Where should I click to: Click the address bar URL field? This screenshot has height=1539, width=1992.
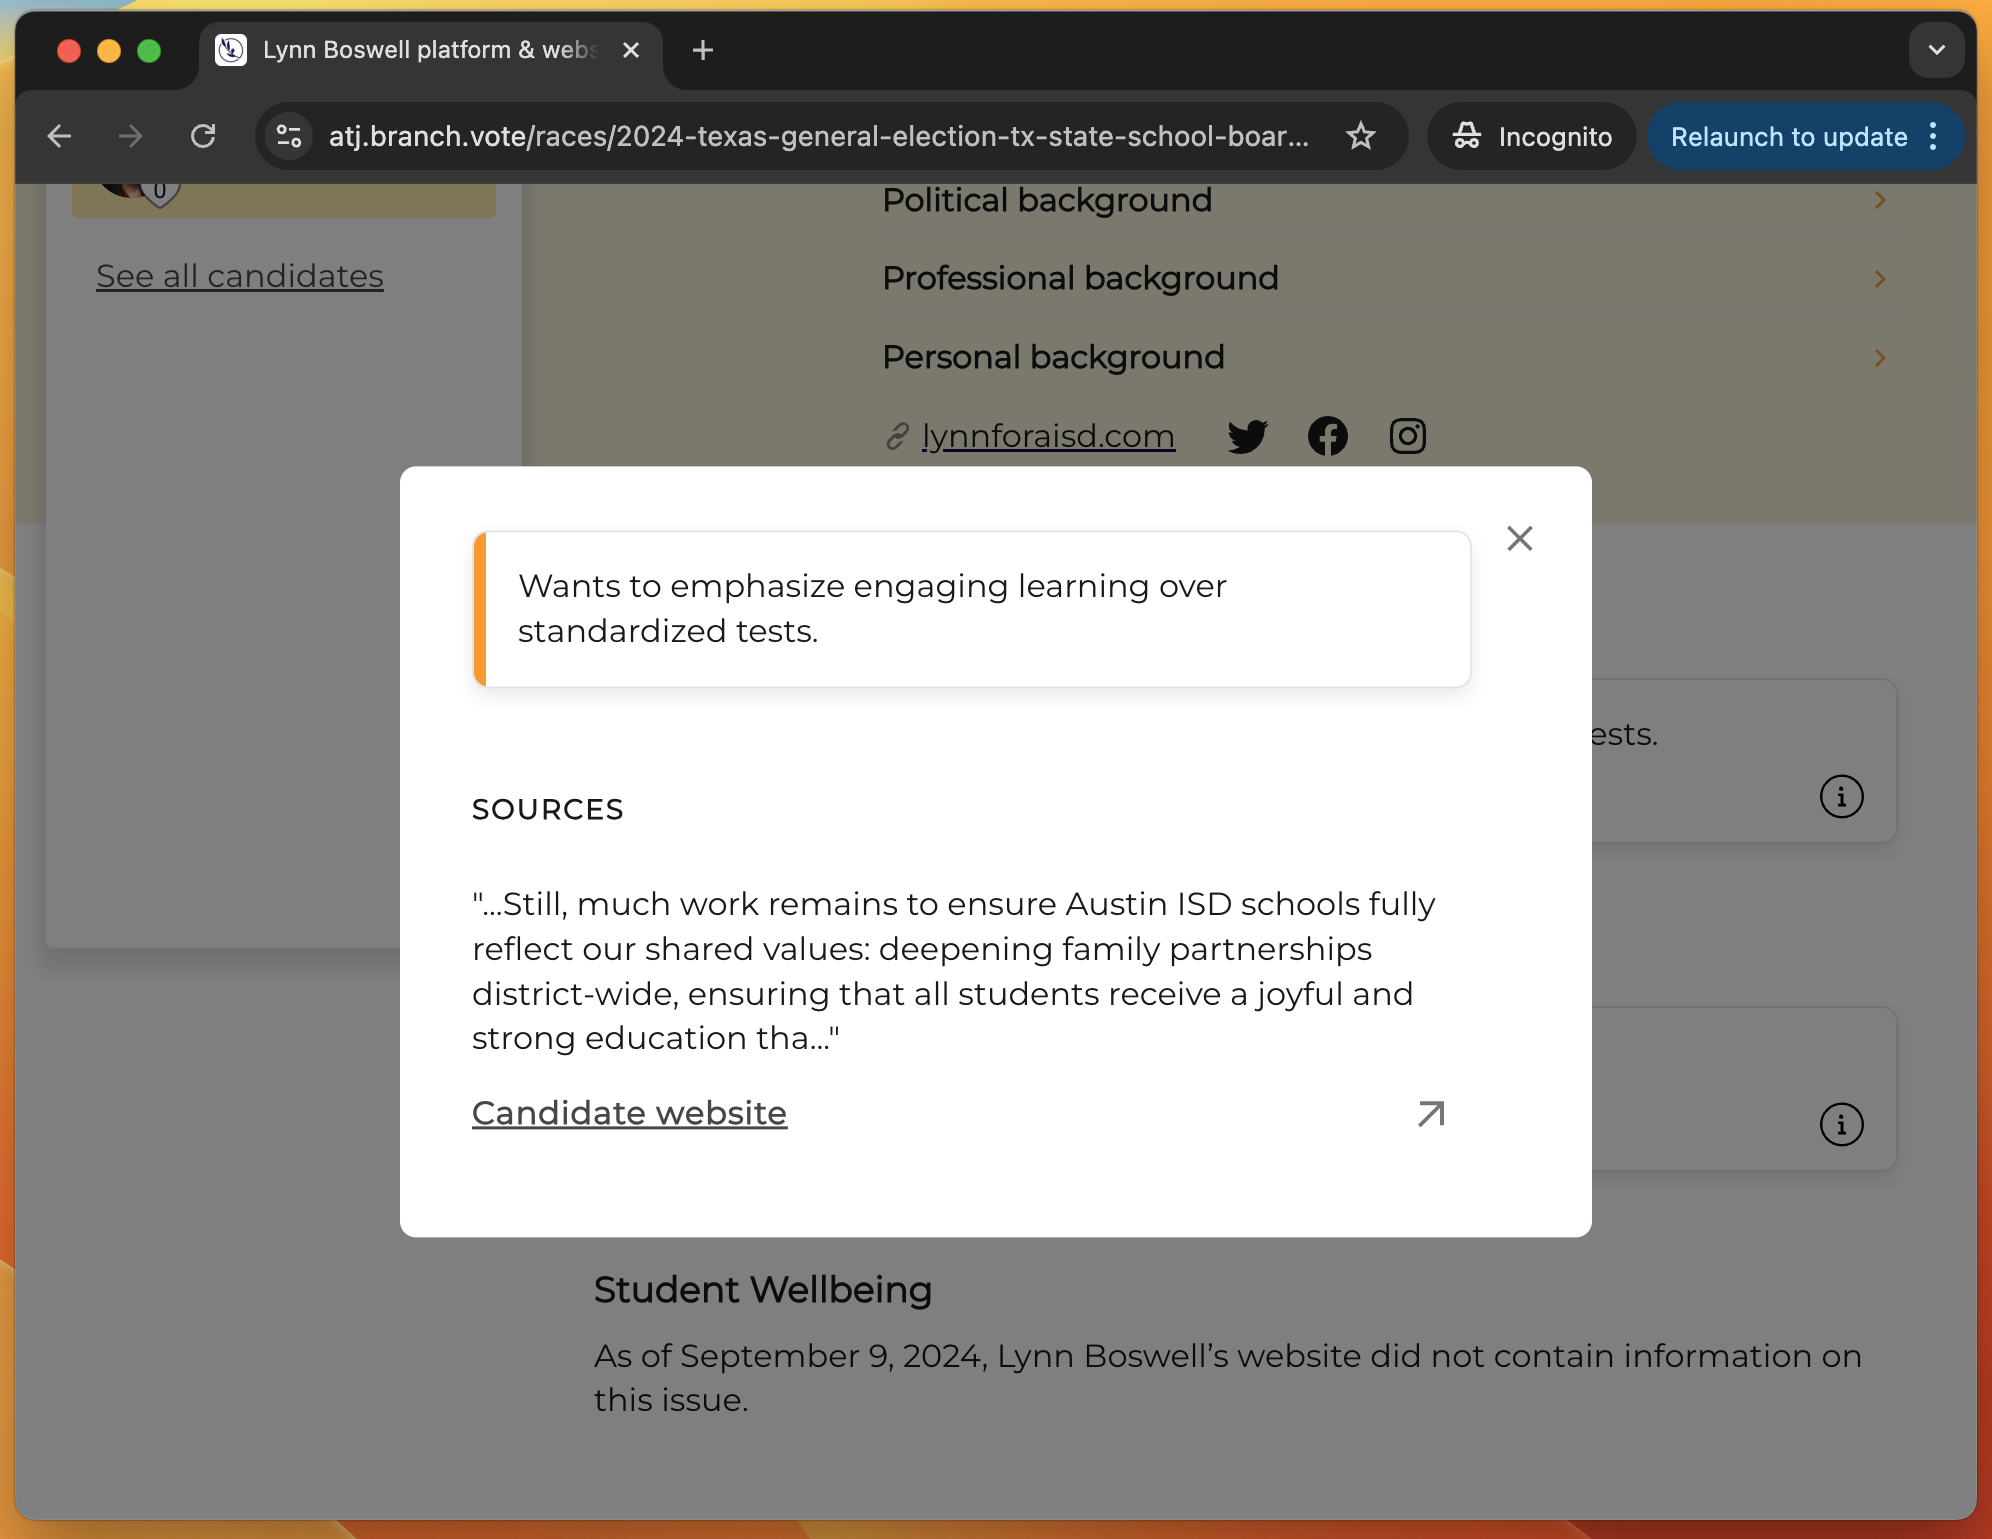click(818, 136)
